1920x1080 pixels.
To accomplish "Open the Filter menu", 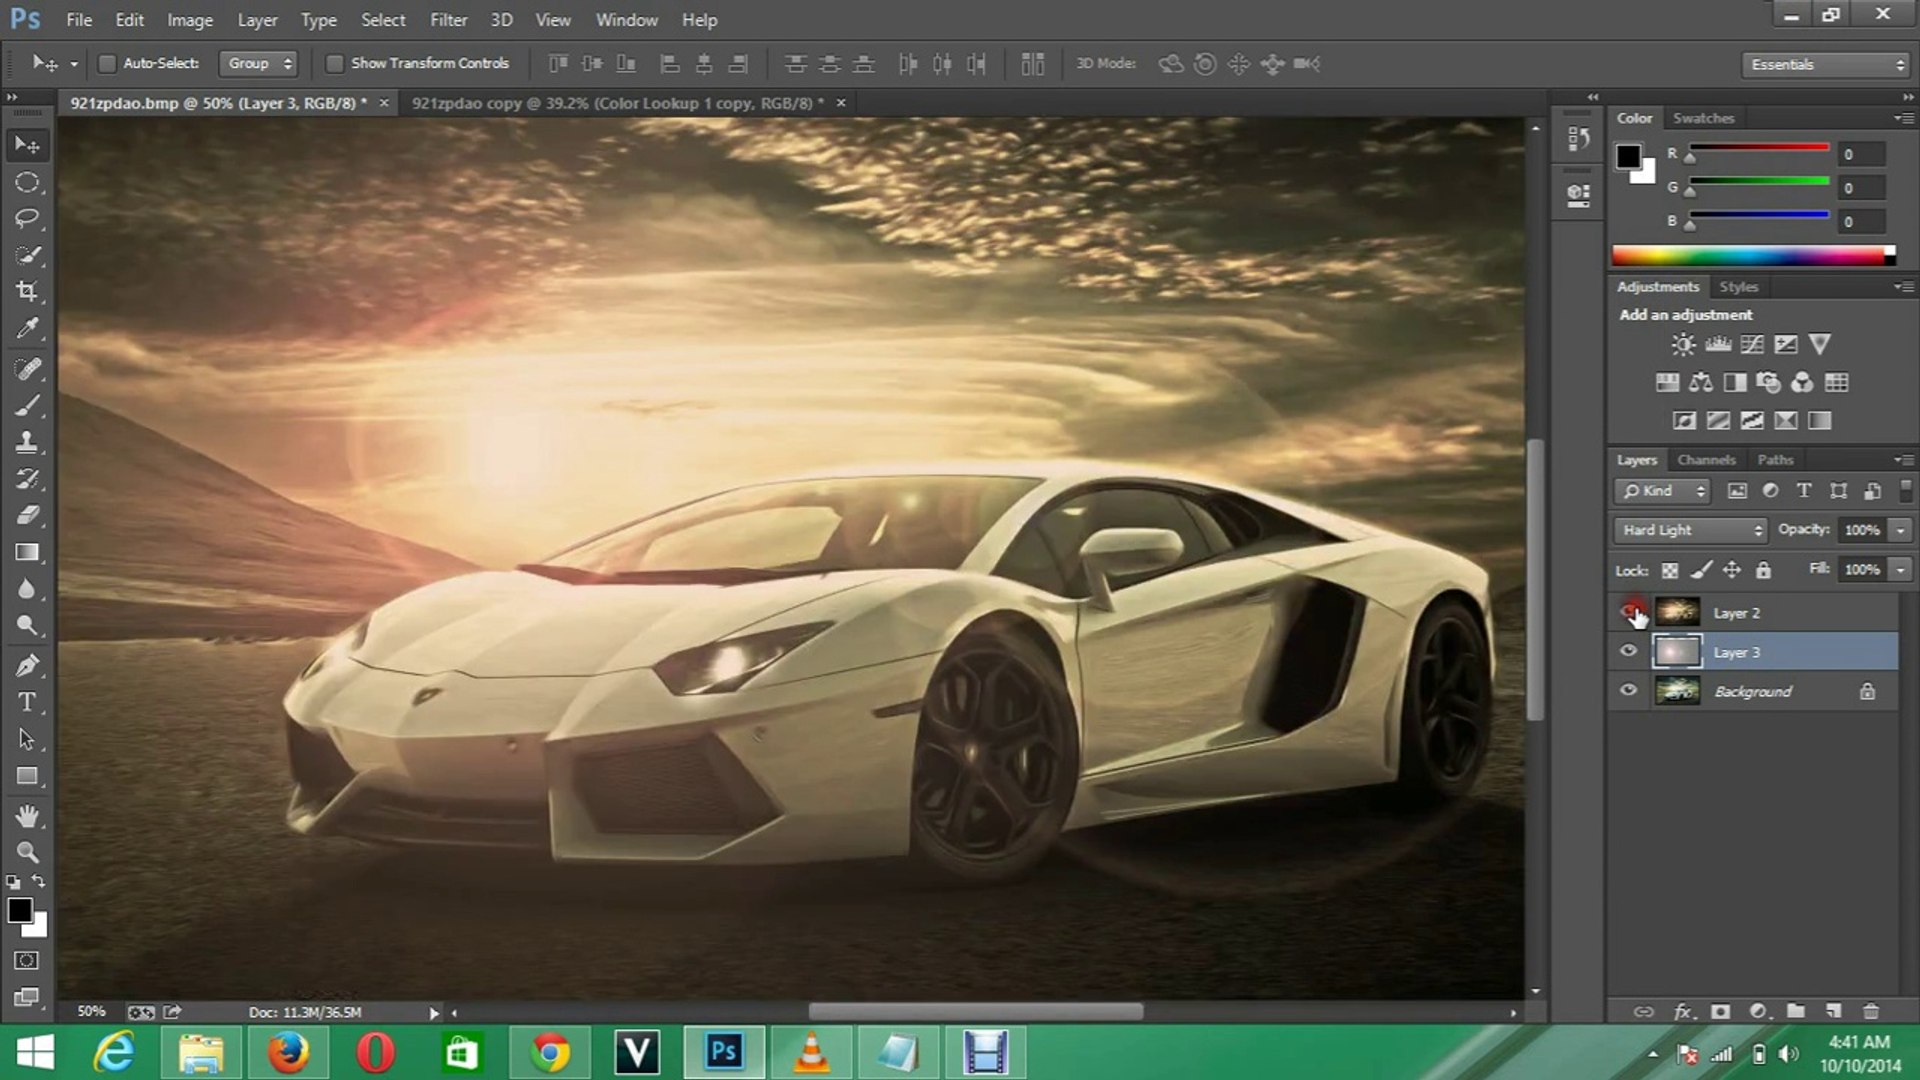I will point(449,19).
